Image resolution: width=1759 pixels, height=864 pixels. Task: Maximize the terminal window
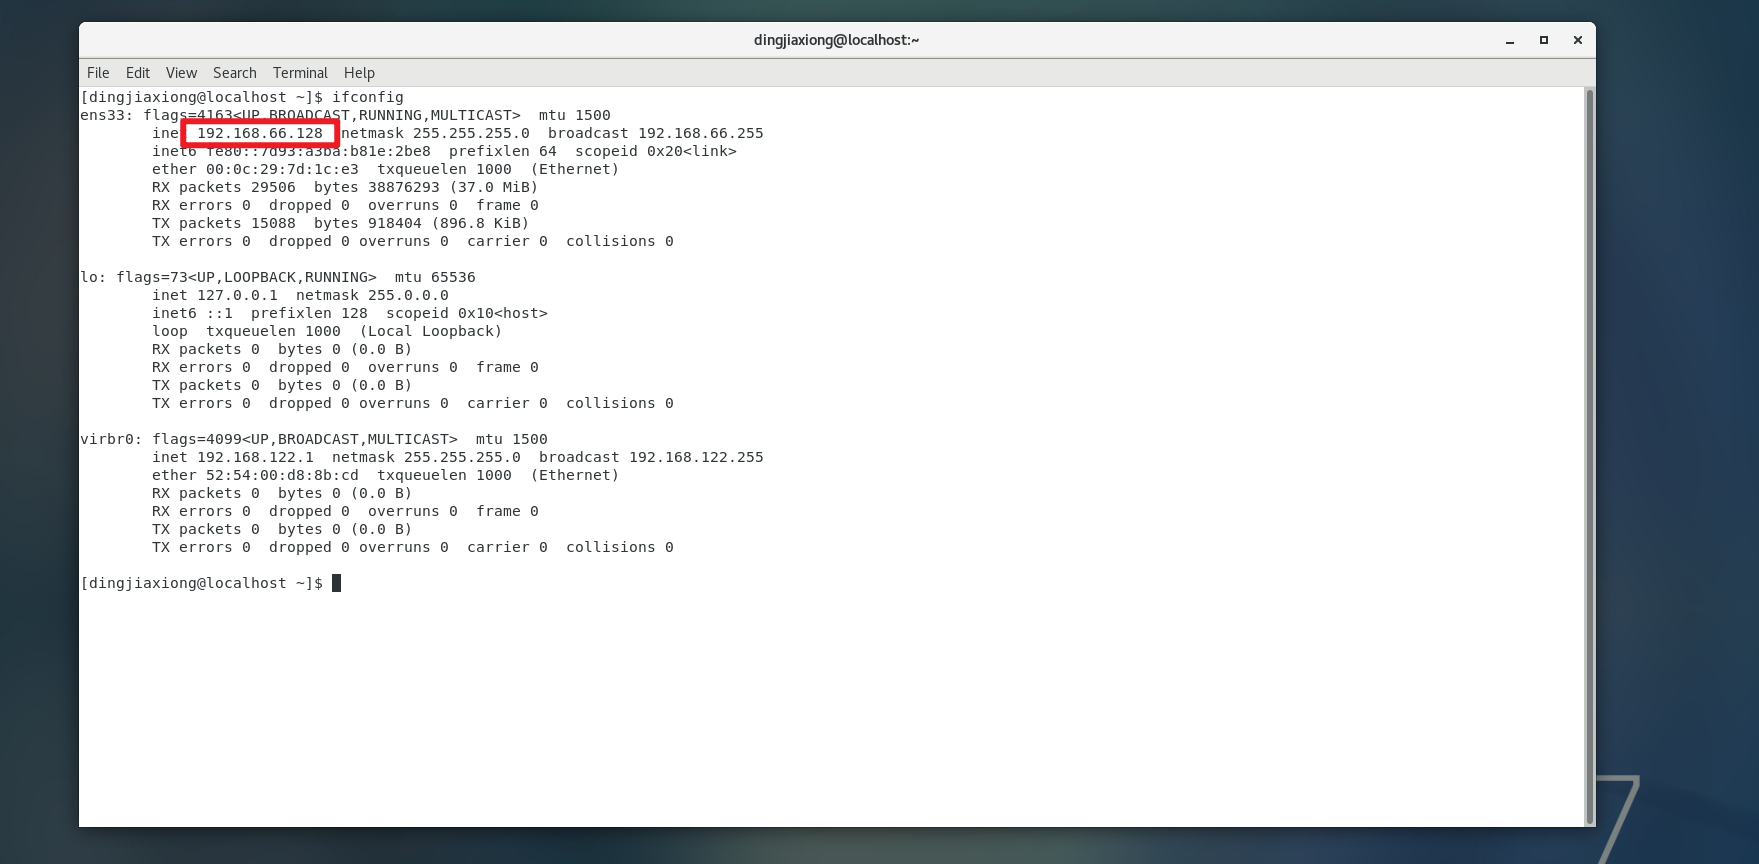(x=1544, y=40)
